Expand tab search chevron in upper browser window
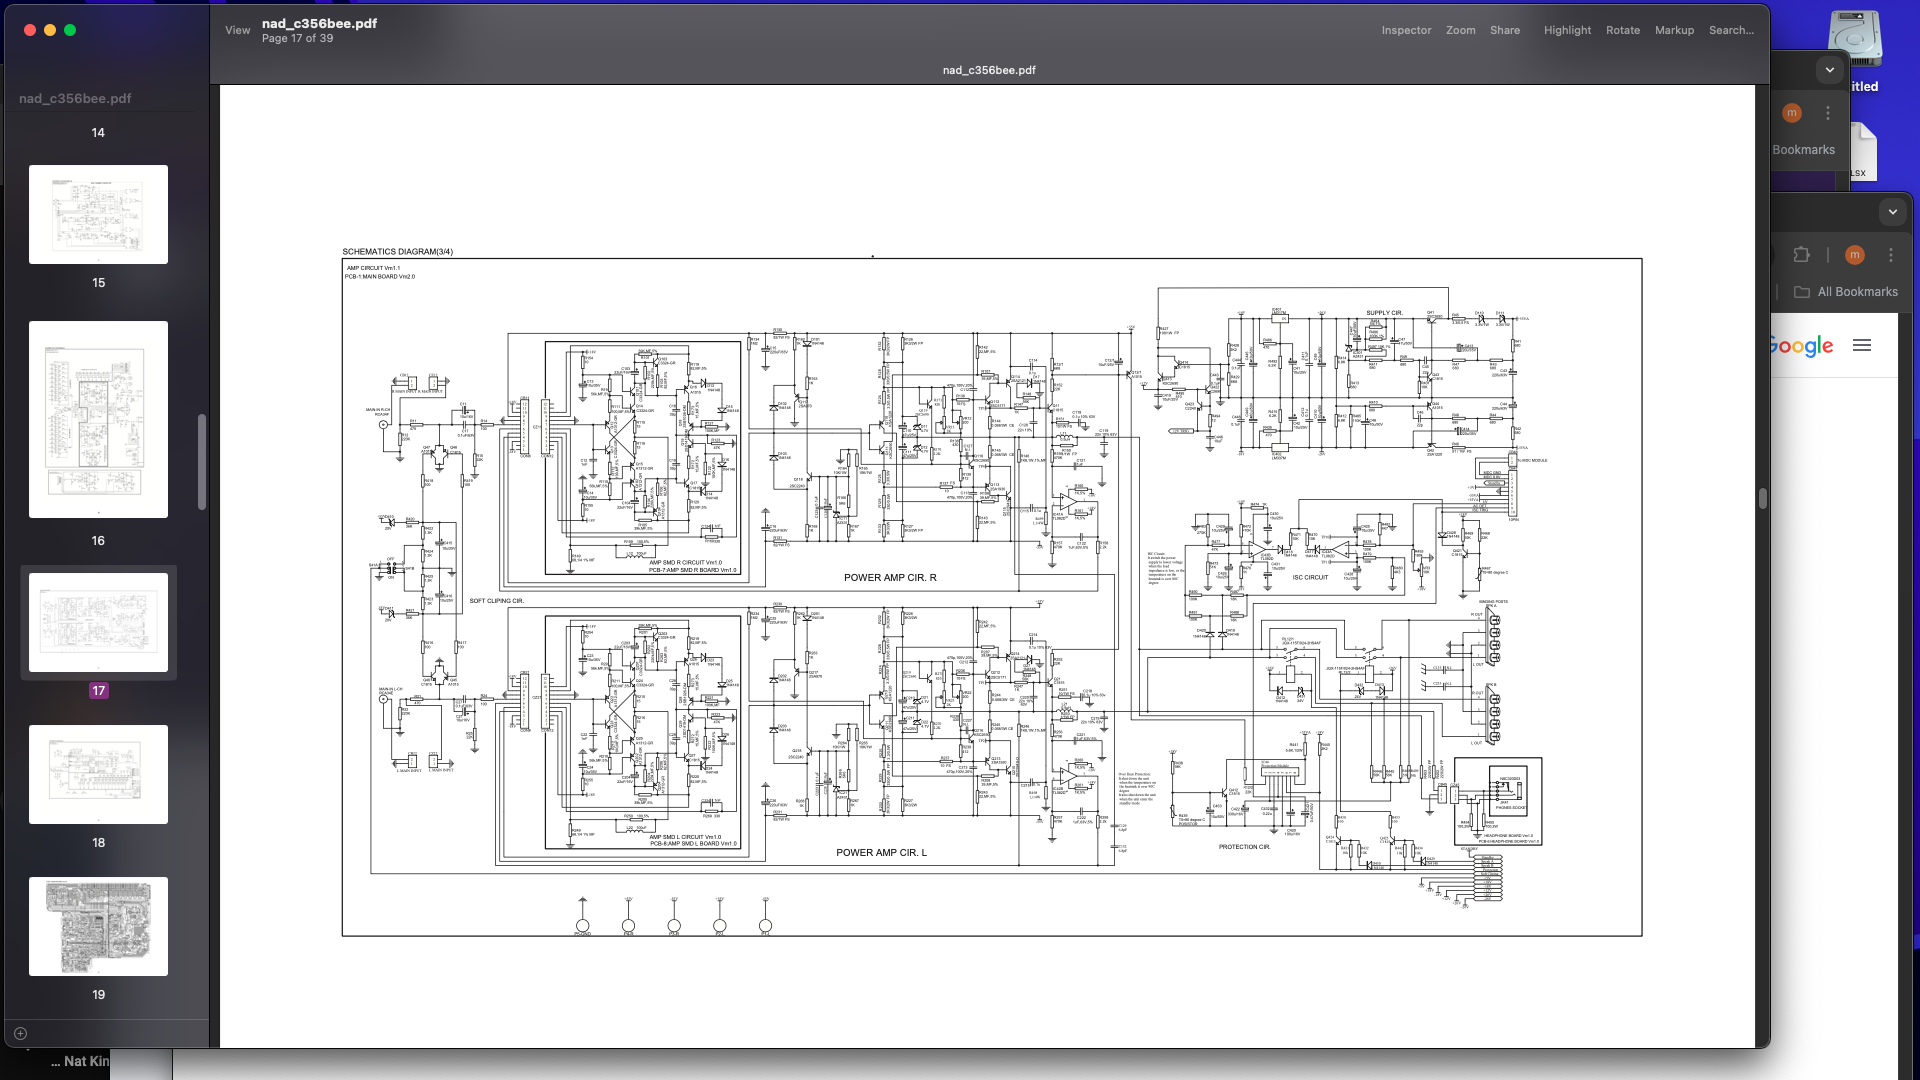The height and width of the screenshot is (1080, 1920). coord(1830,70)
